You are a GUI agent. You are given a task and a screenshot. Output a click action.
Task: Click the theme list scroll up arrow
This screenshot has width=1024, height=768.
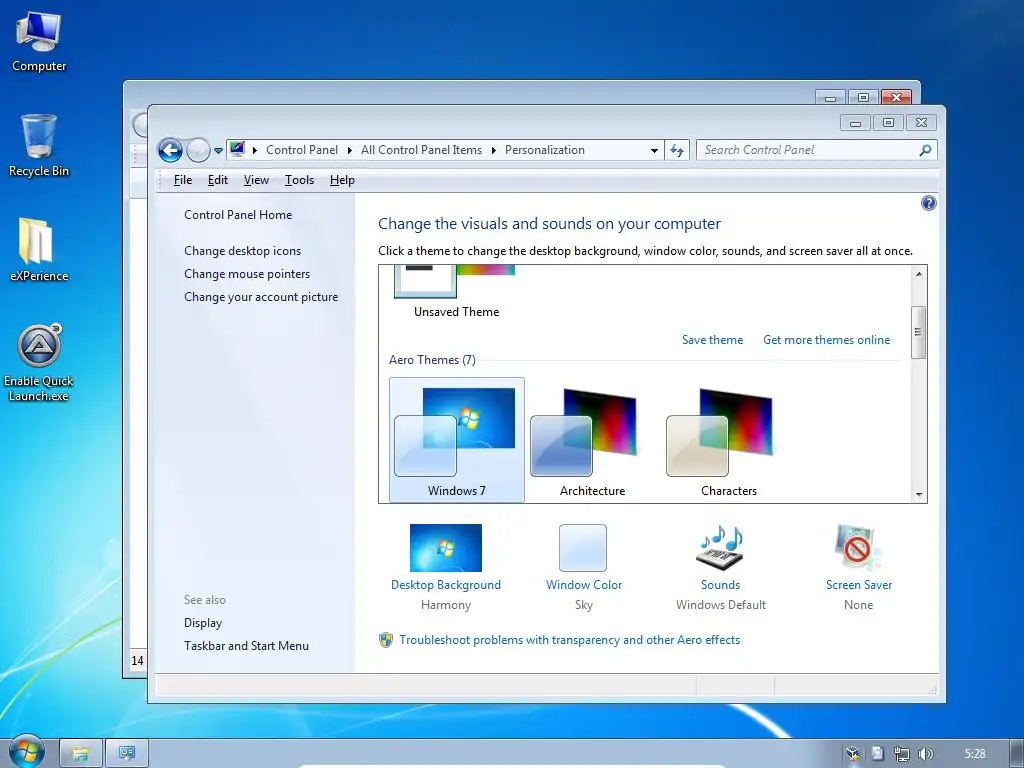(x=919, y=274)
